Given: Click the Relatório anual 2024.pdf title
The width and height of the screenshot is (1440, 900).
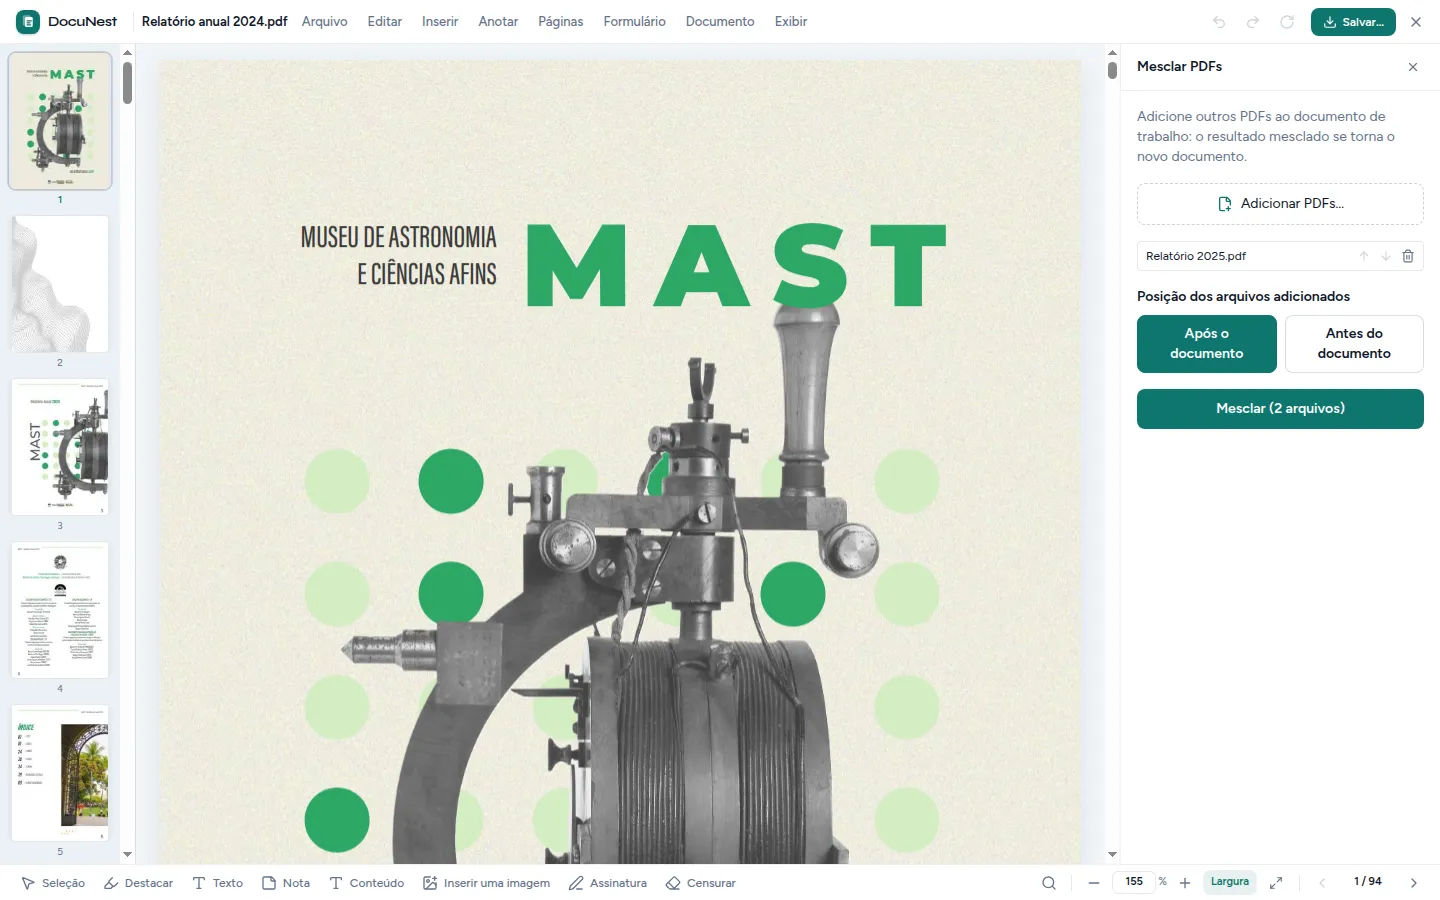Looking at the screenshot, I should click(214, 22).
